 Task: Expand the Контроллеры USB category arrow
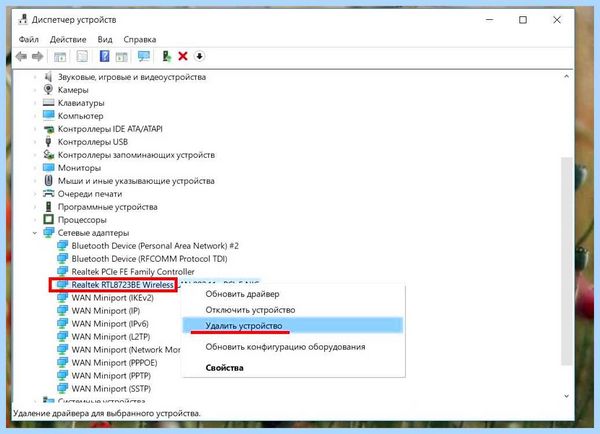point(35,142)
